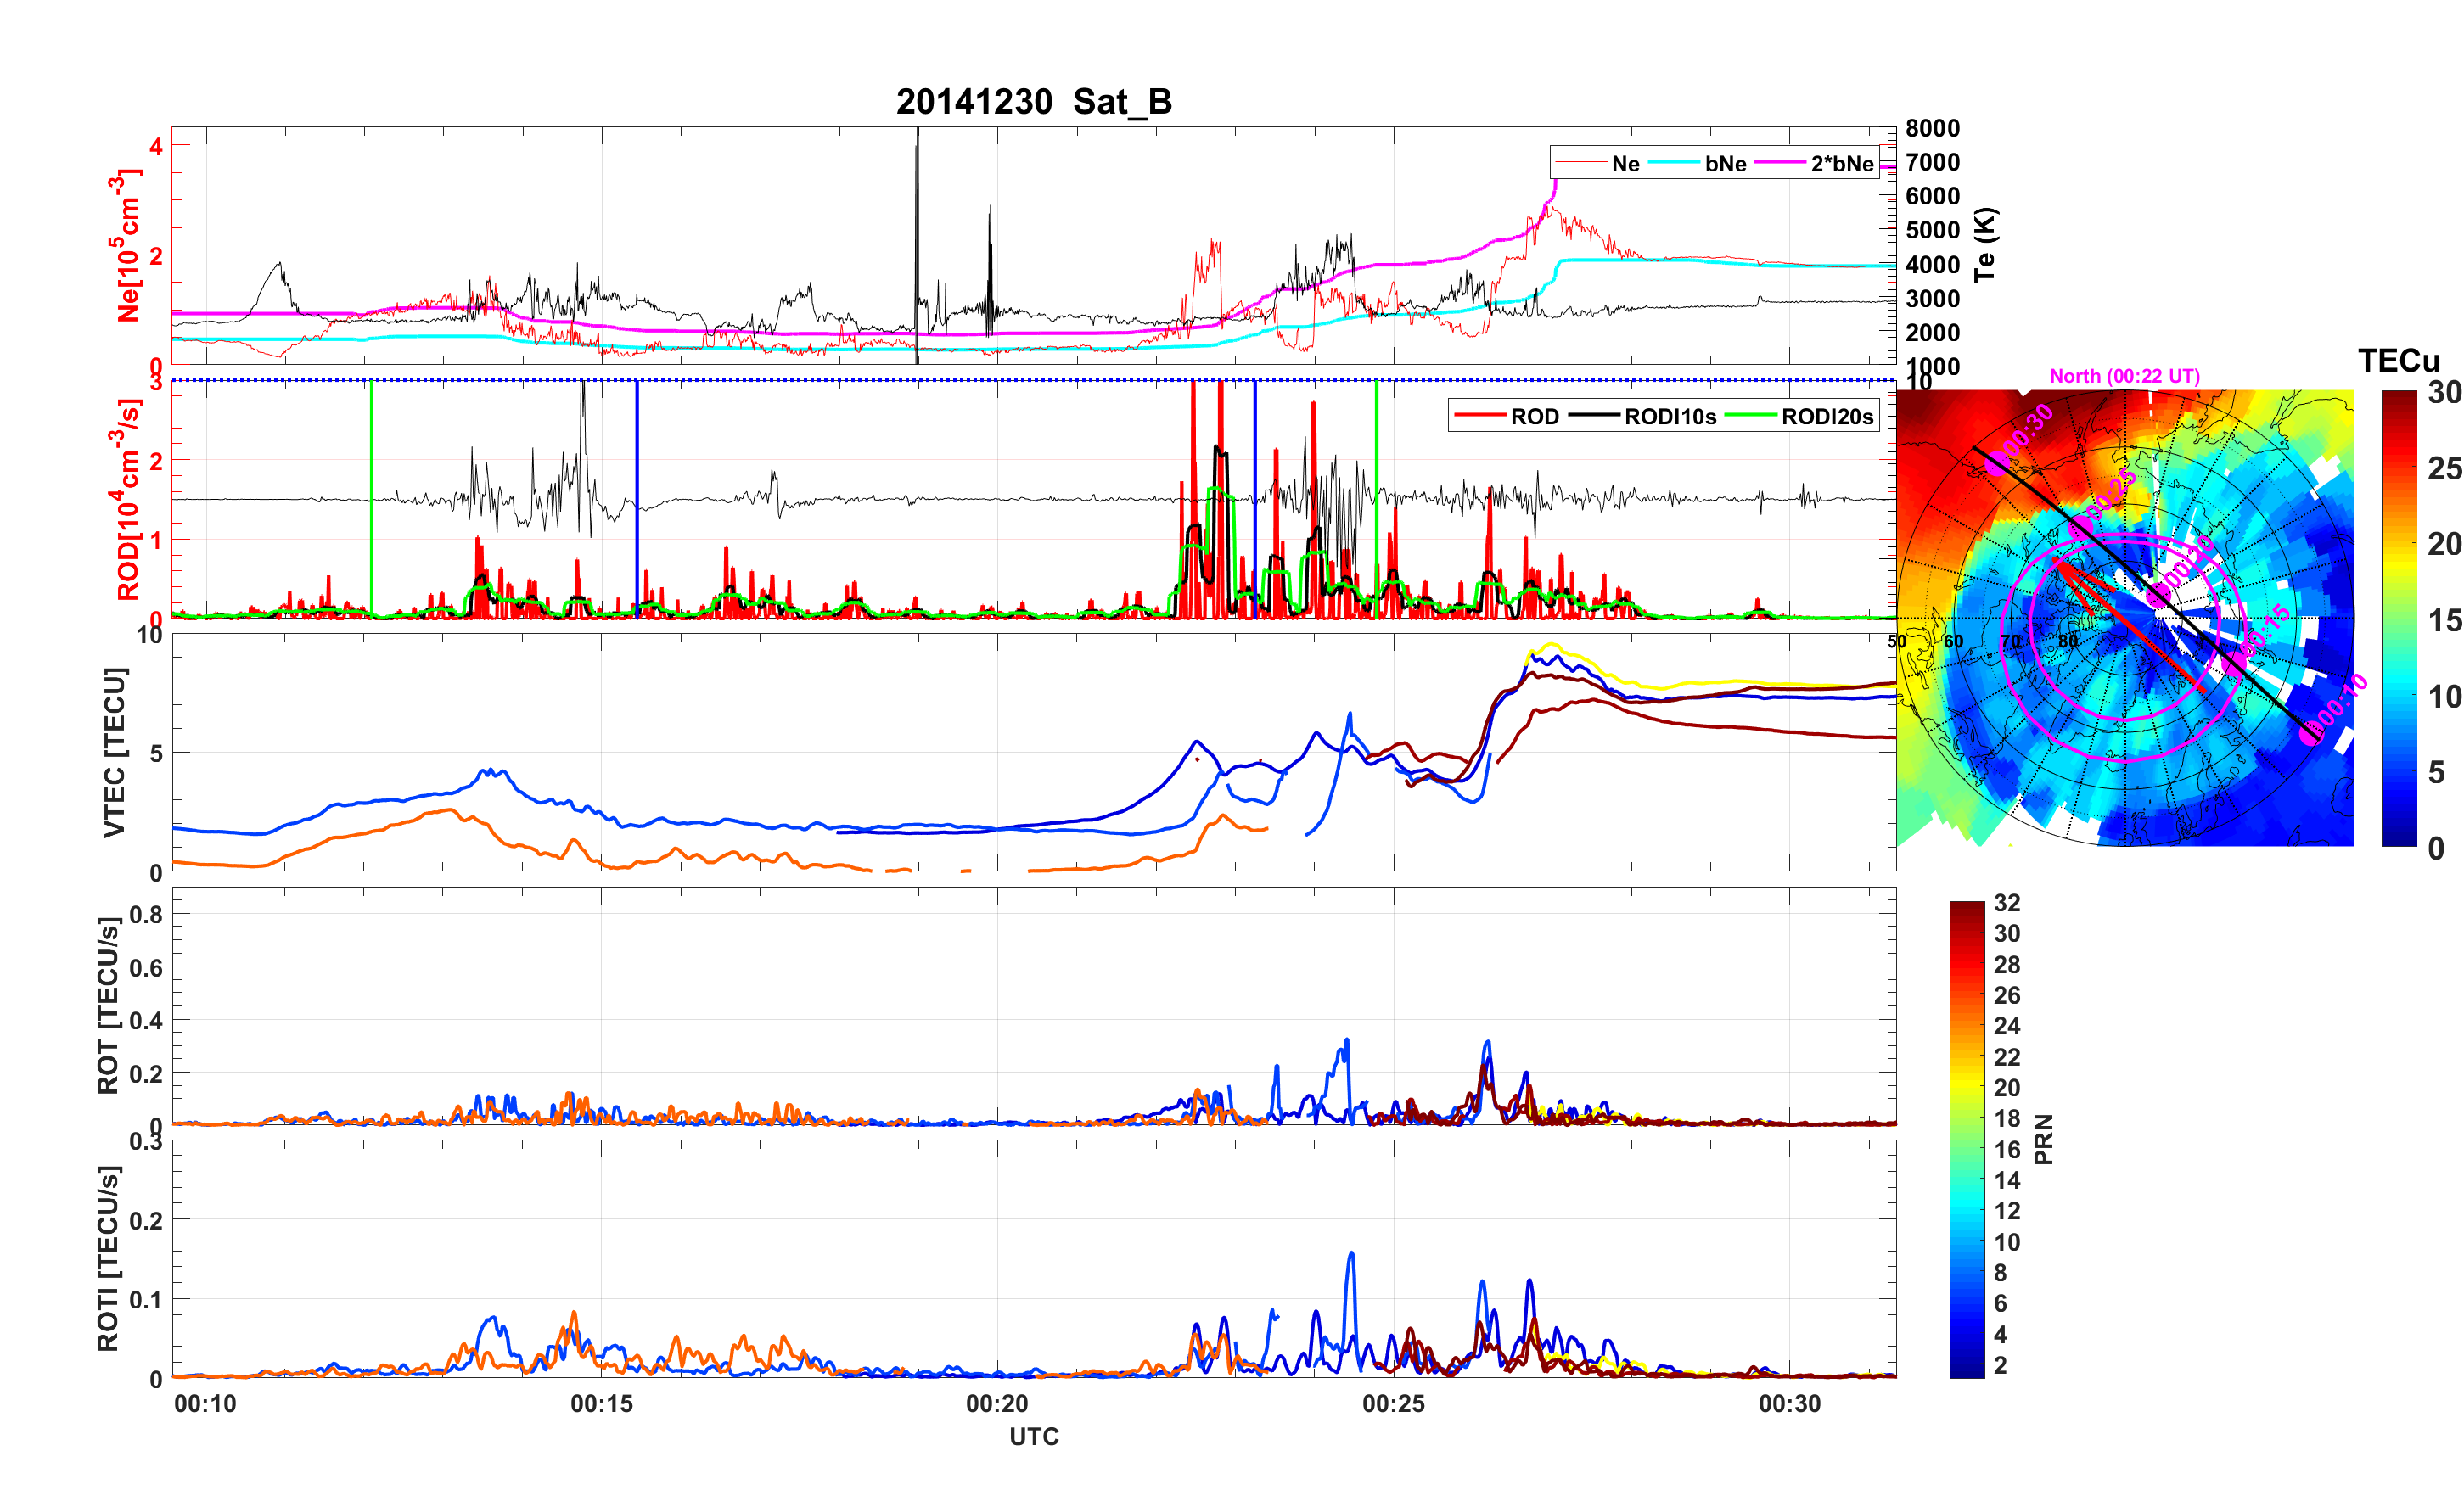2464x1490 pixels.
Task: Click the 'Te (K)' axis label
Action: point(1984,244)
